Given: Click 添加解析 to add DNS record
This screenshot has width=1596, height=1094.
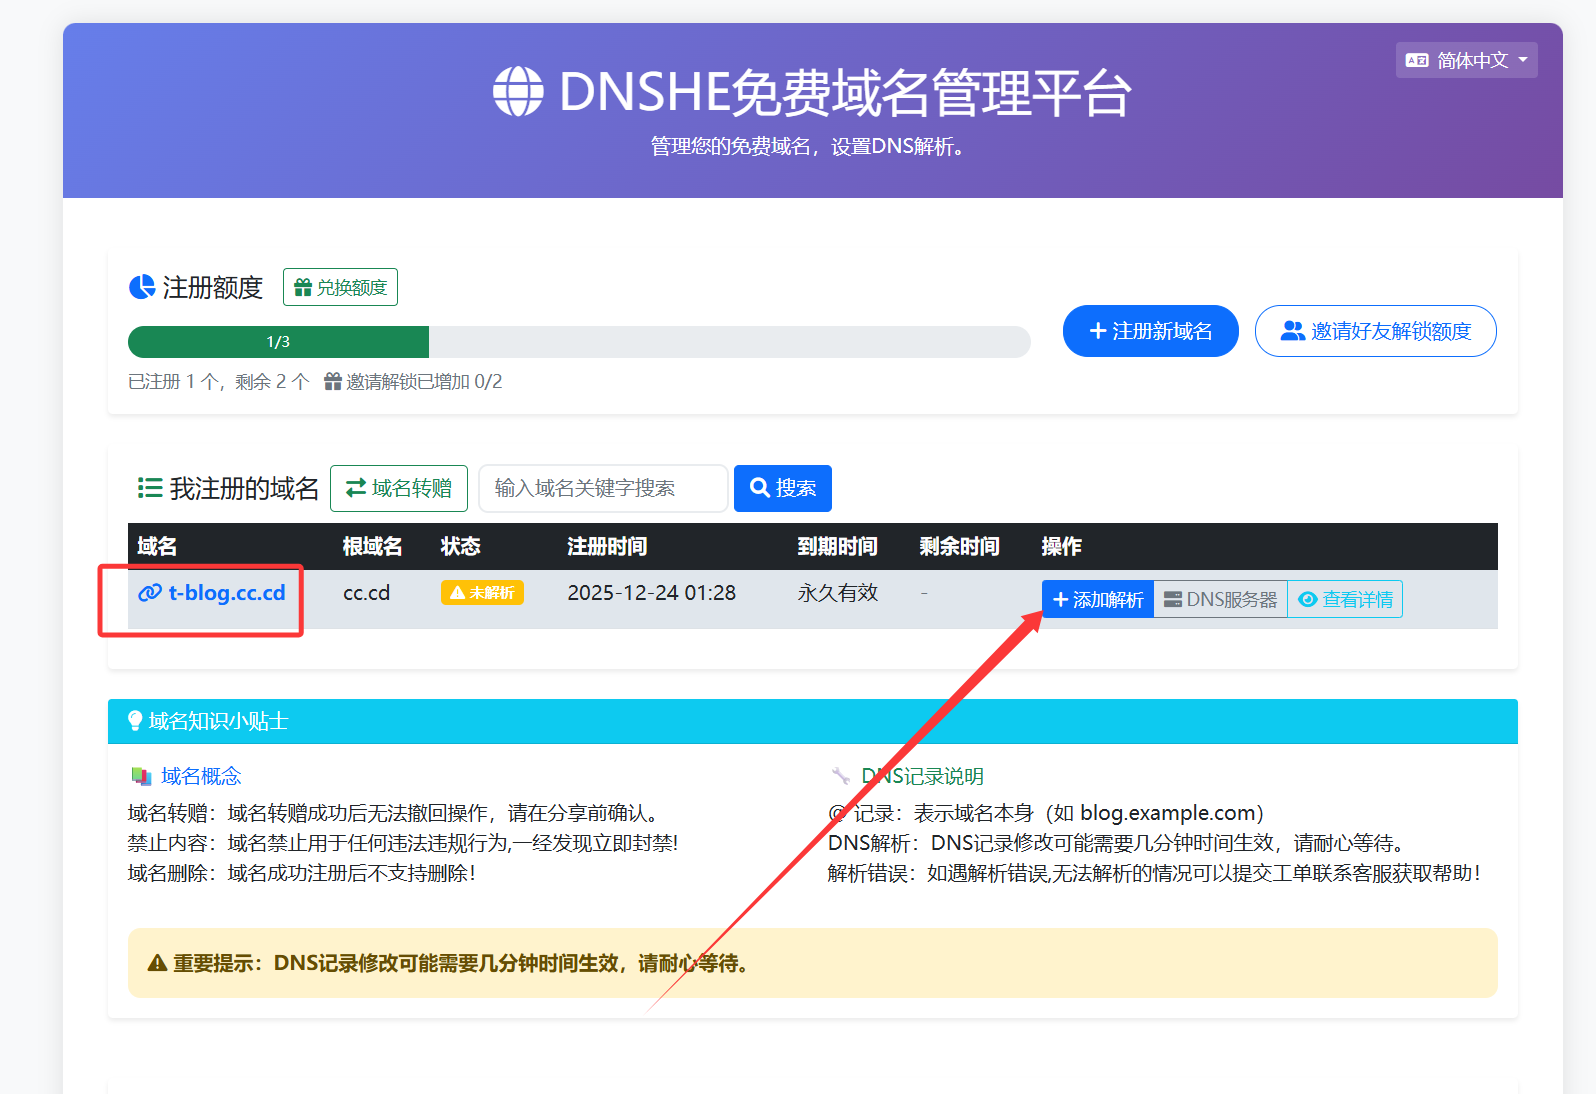Looking at the screenshot, I should pos(1097,599).
